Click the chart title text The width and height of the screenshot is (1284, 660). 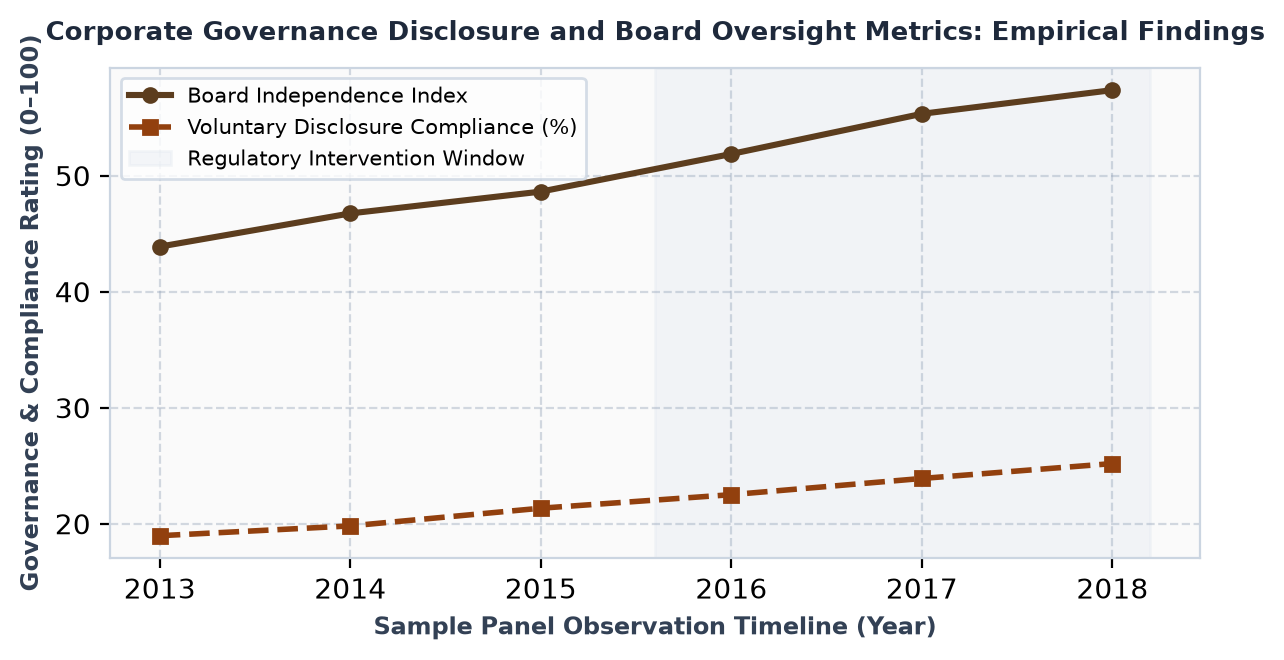[x=655, y=32]
